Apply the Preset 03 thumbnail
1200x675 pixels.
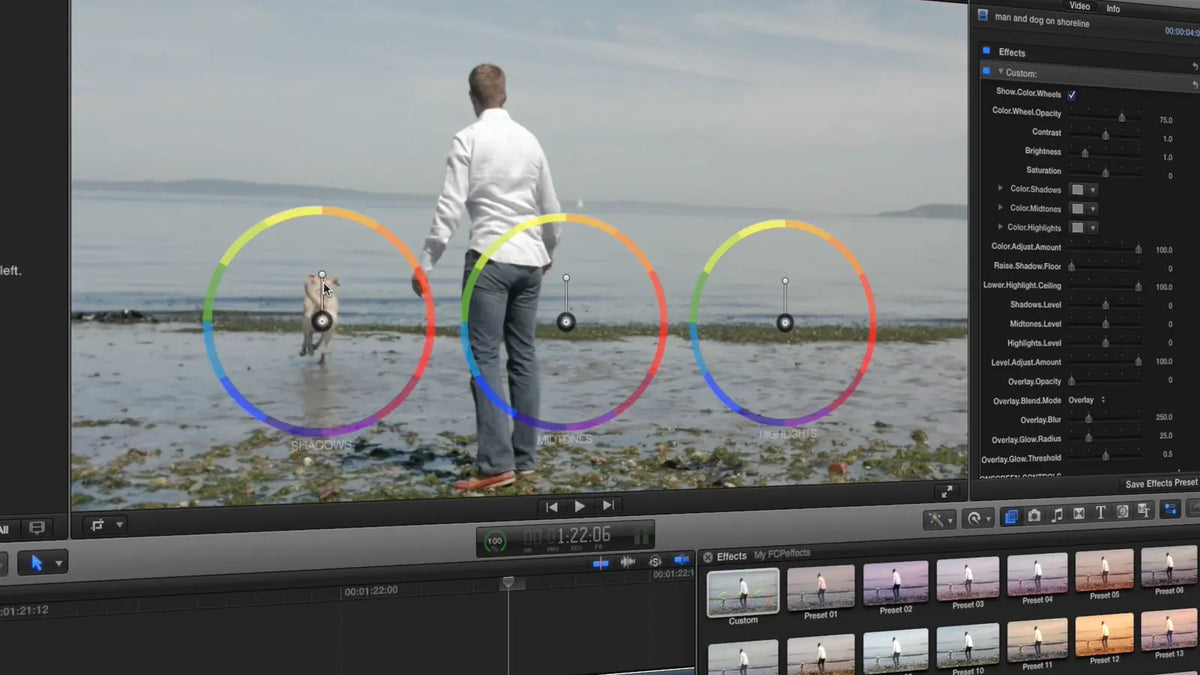pyautogui.click(x=967, y=579)
